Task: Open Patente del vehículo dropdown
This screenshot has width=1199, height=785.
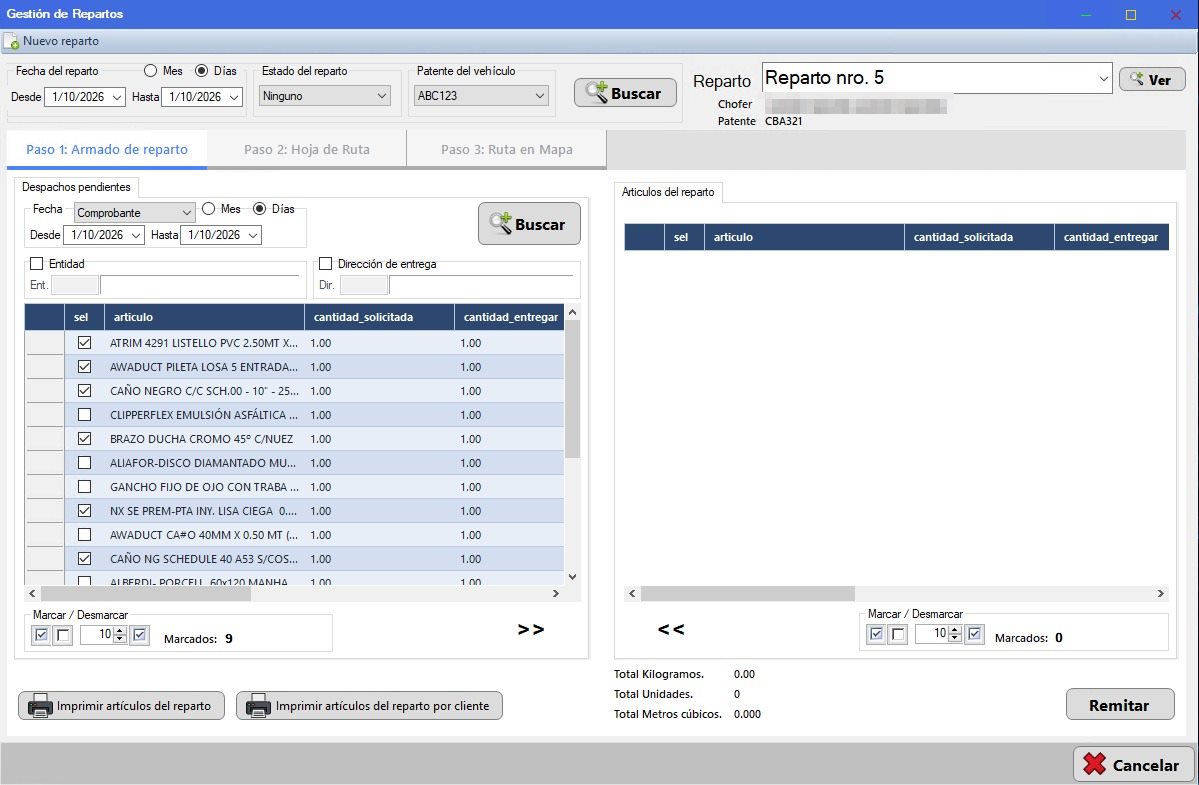Action: tap(481, 96)
